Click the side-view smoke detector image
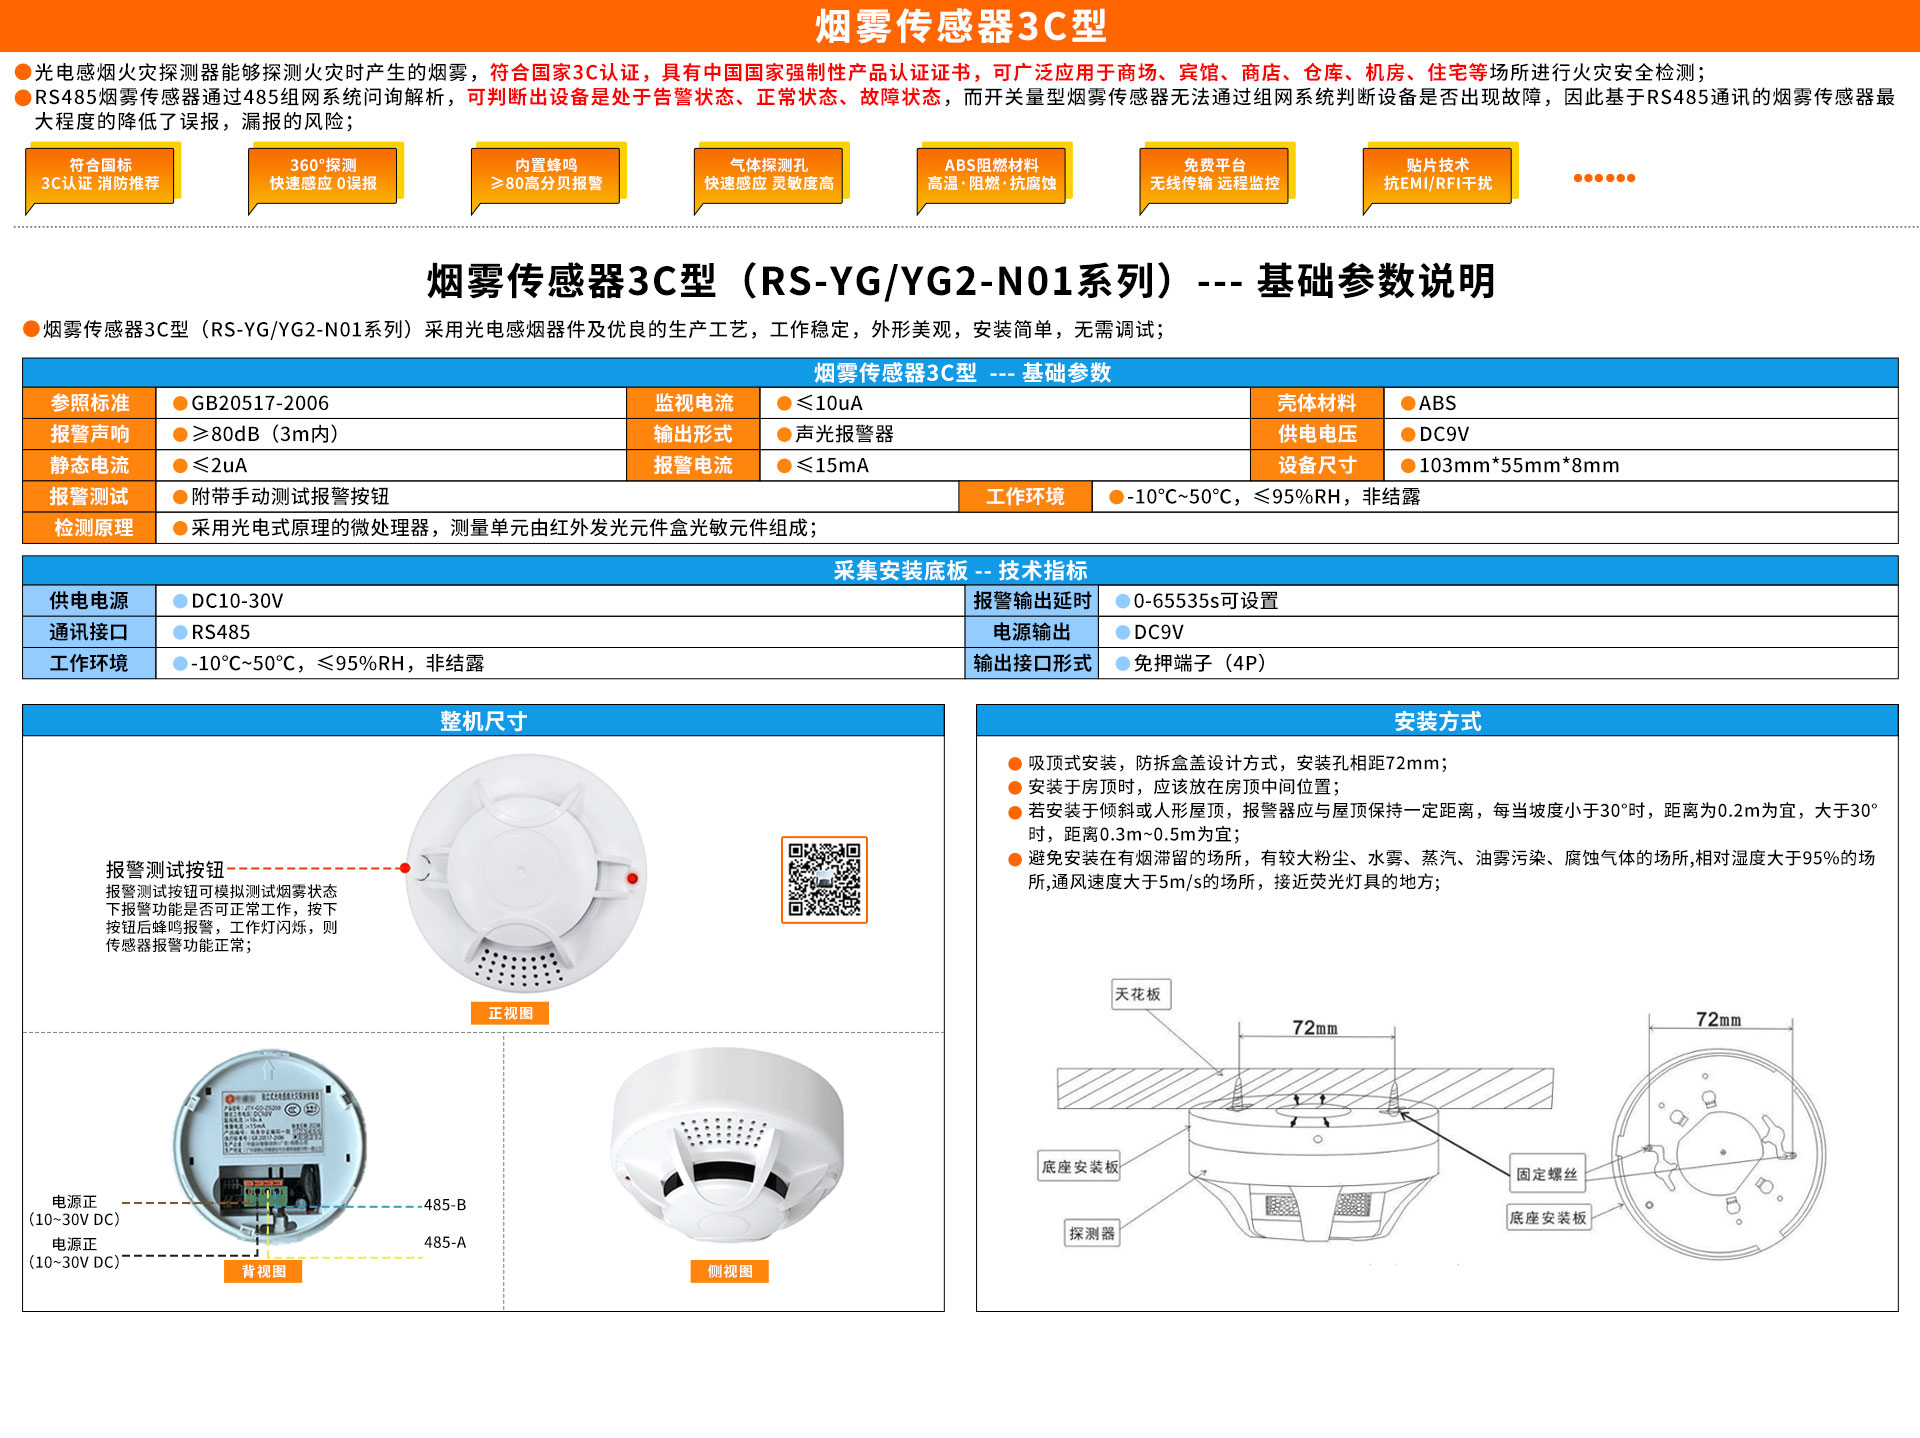 point(728,1145)
